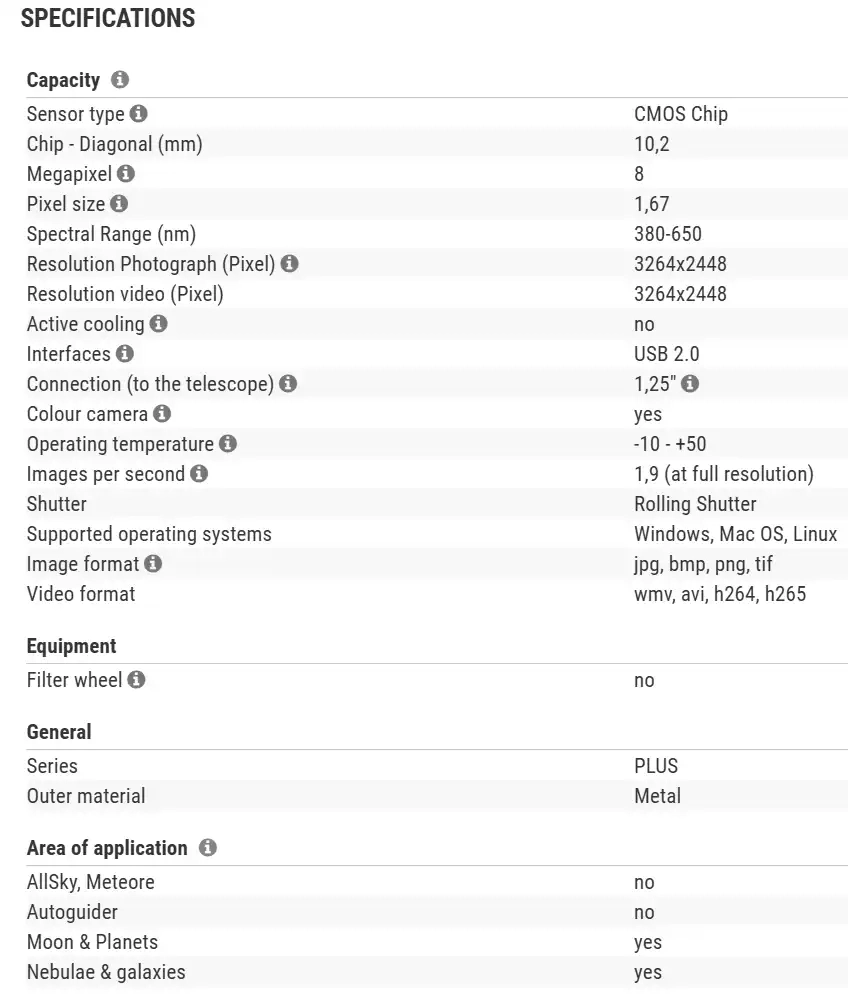Screen dimensions: 848x994
Task: Open the Colour camera info icon
Action: [162, 414]
